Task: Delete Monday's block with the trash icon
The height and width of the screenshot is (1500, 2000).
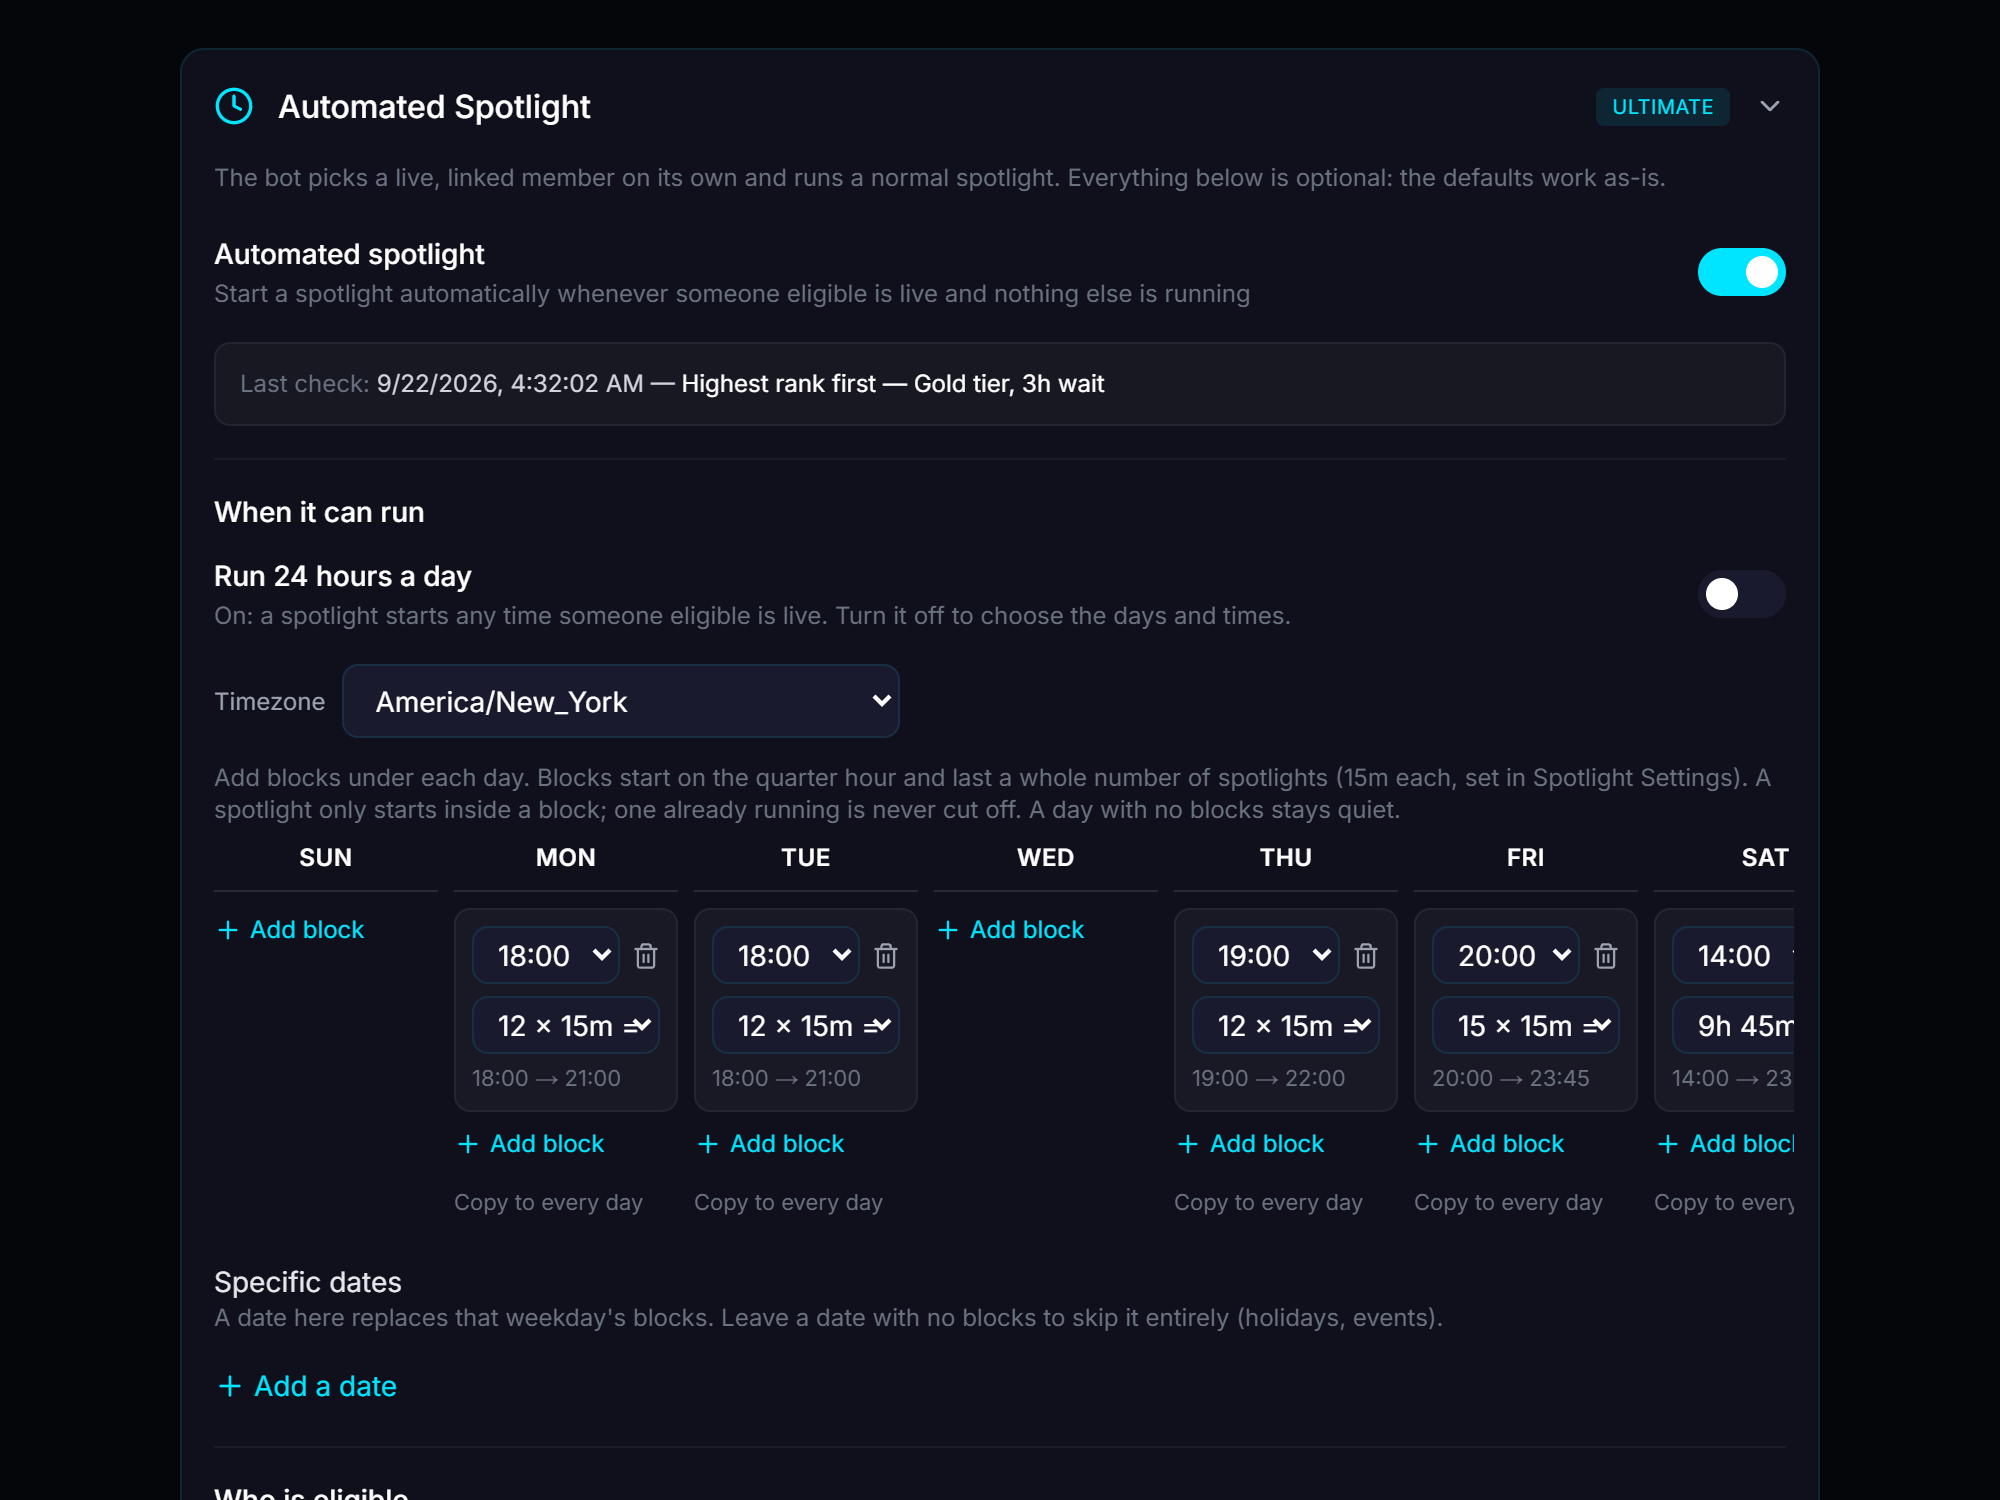Action: click(x=646, y=956)
